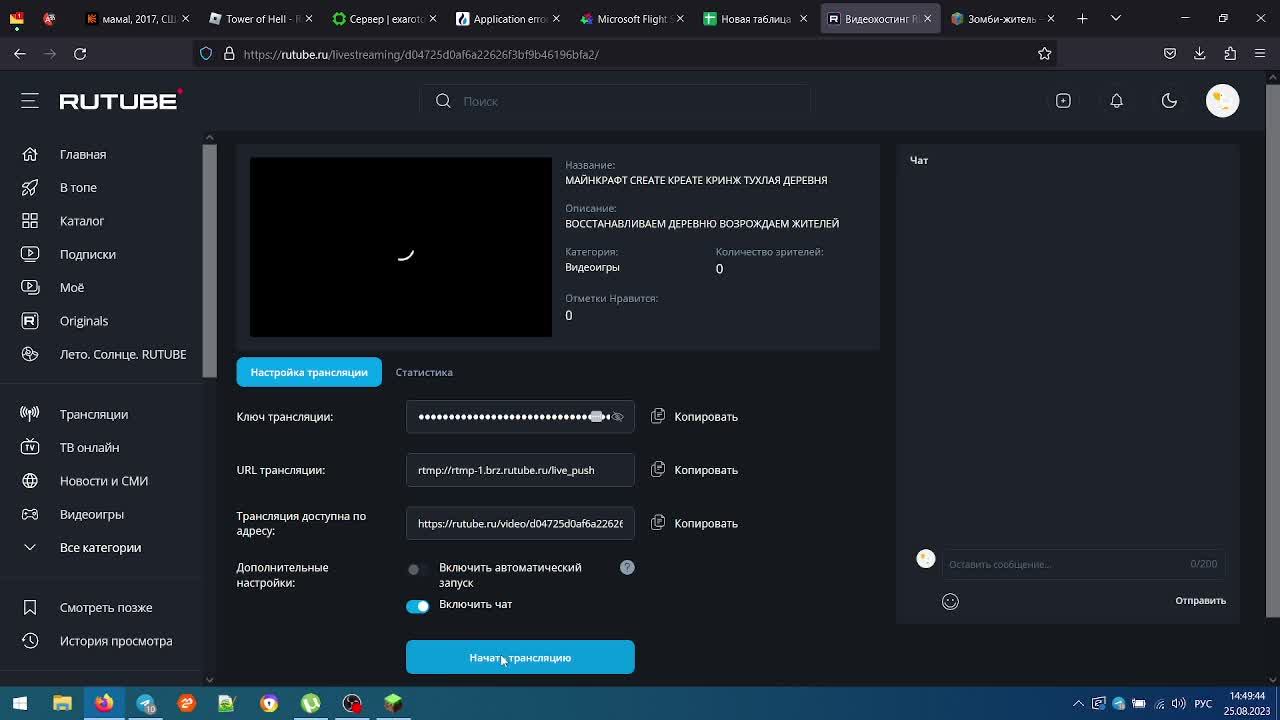This screenshot has width=1280, height=720.
Task: Expand Все категории list
Action: [x=100, y=547]
